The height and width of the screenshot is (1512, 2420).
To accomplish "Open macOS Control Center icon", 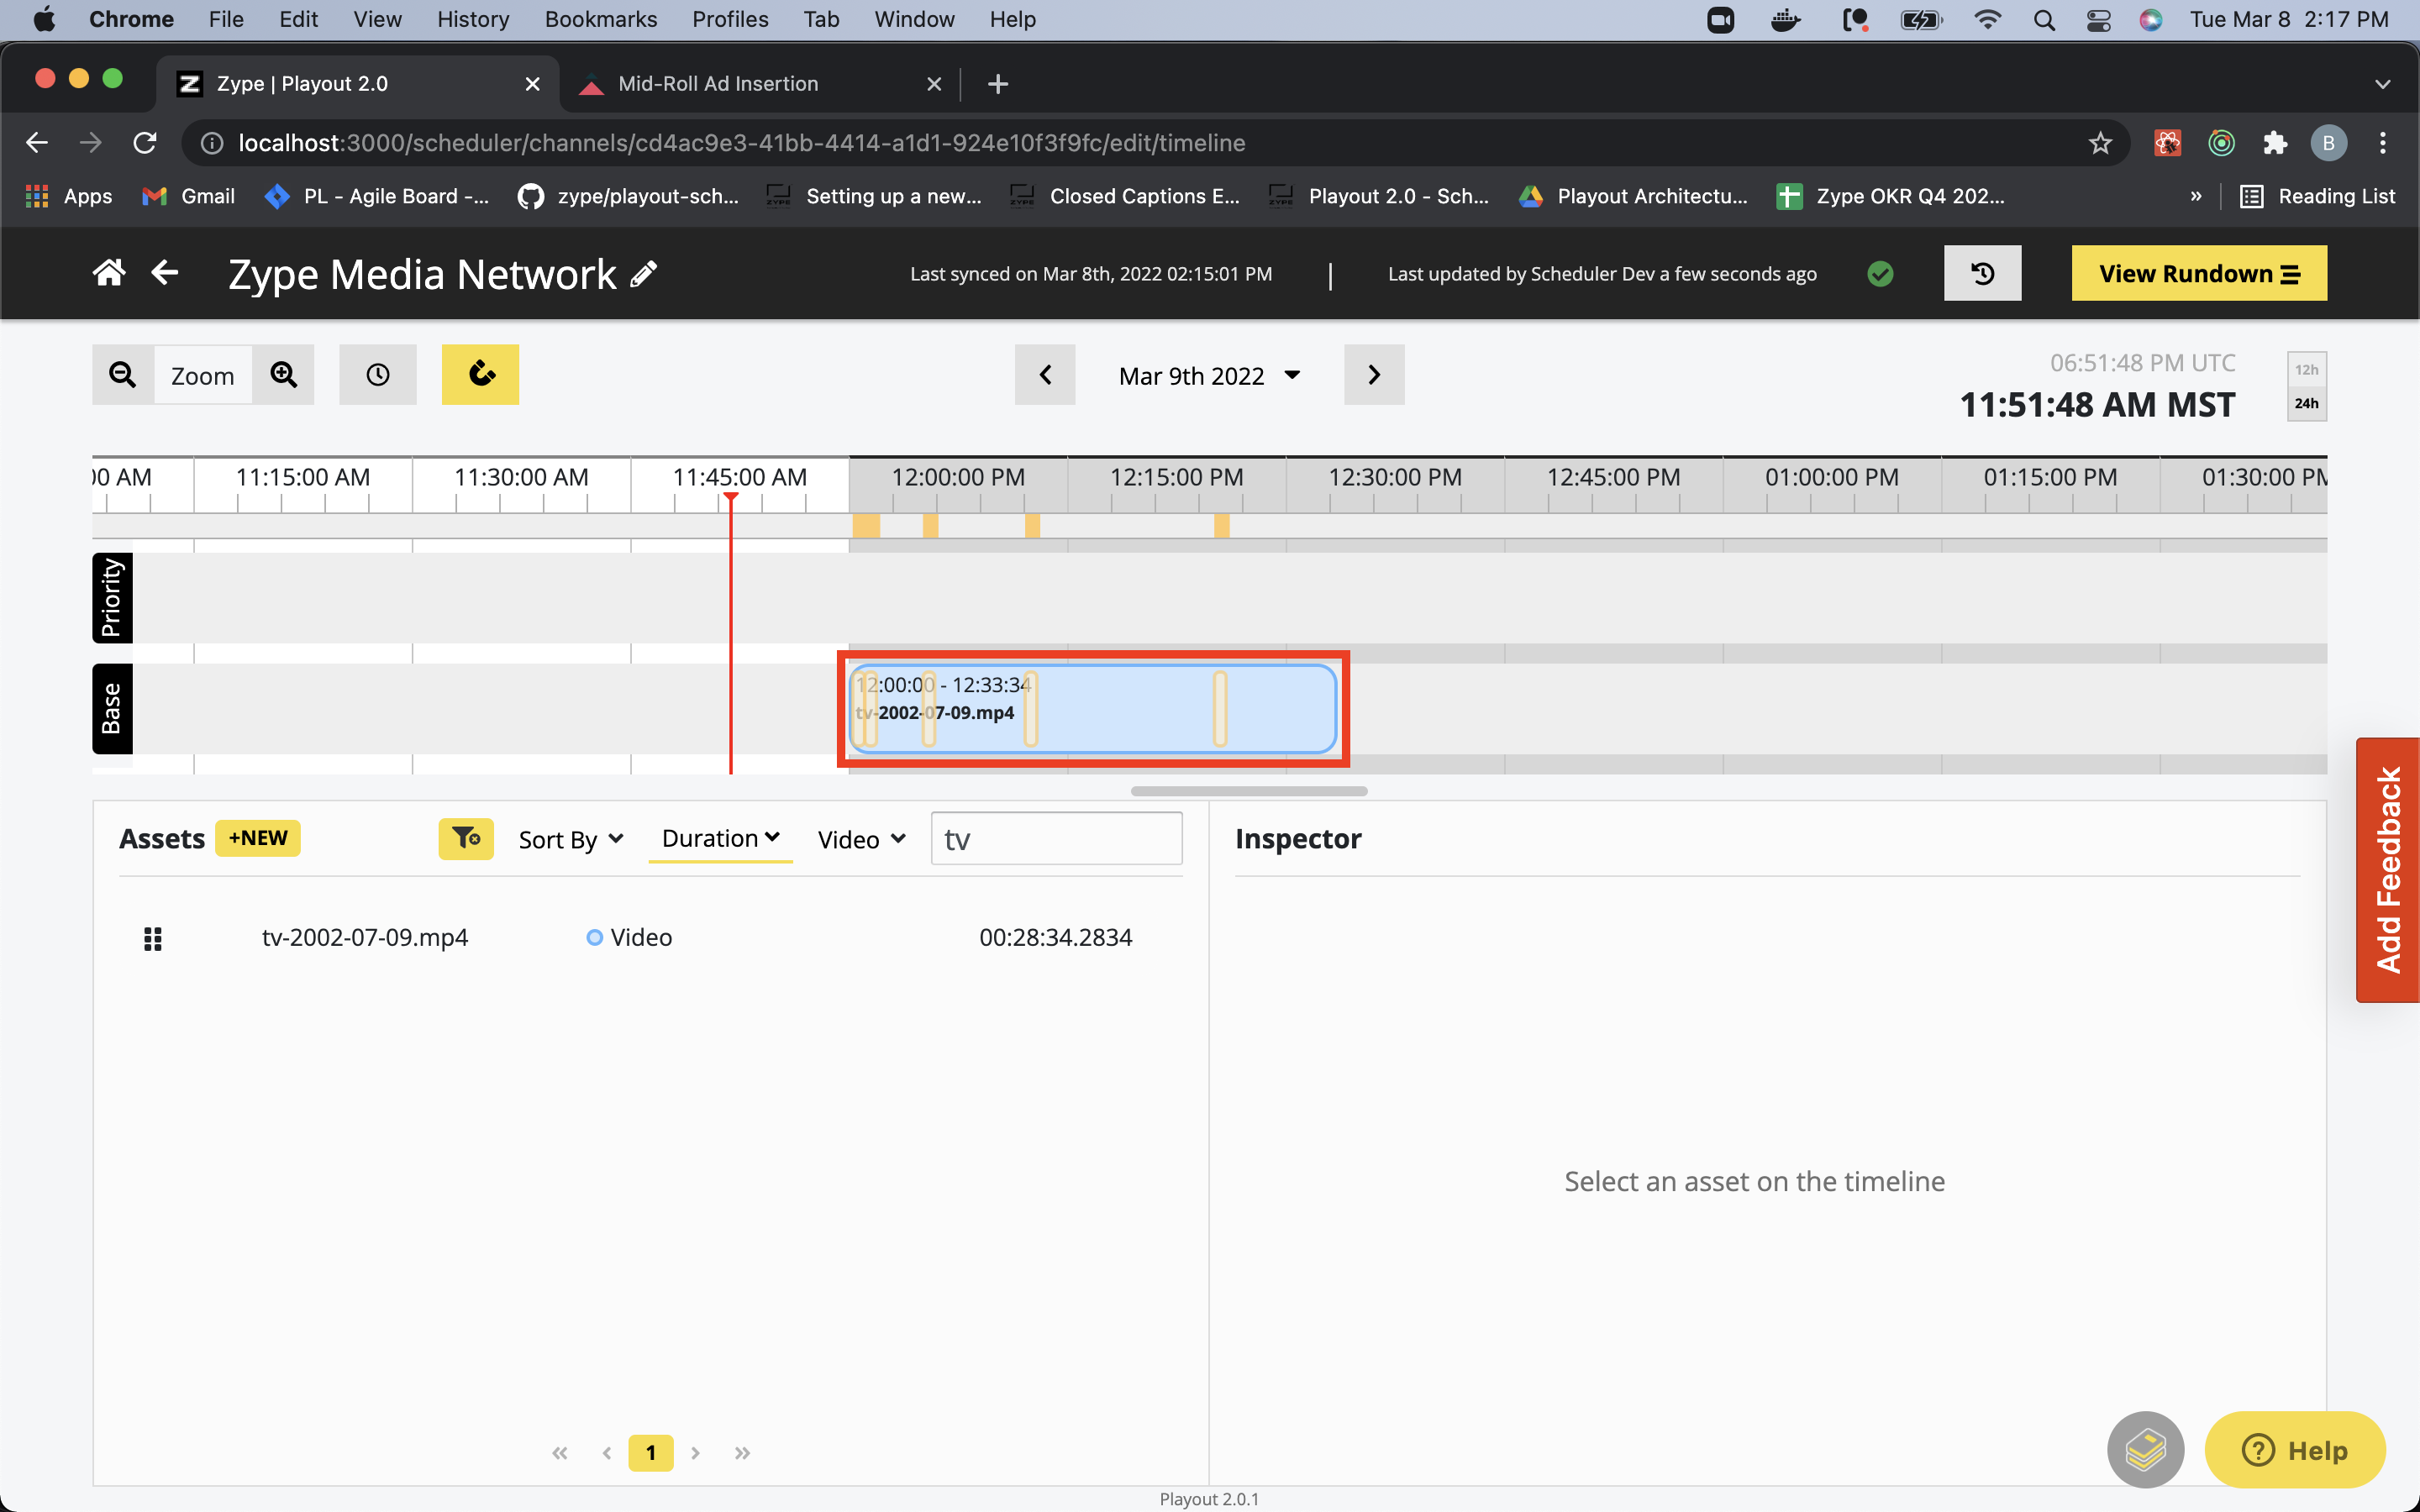I will tap(2098, 19).
